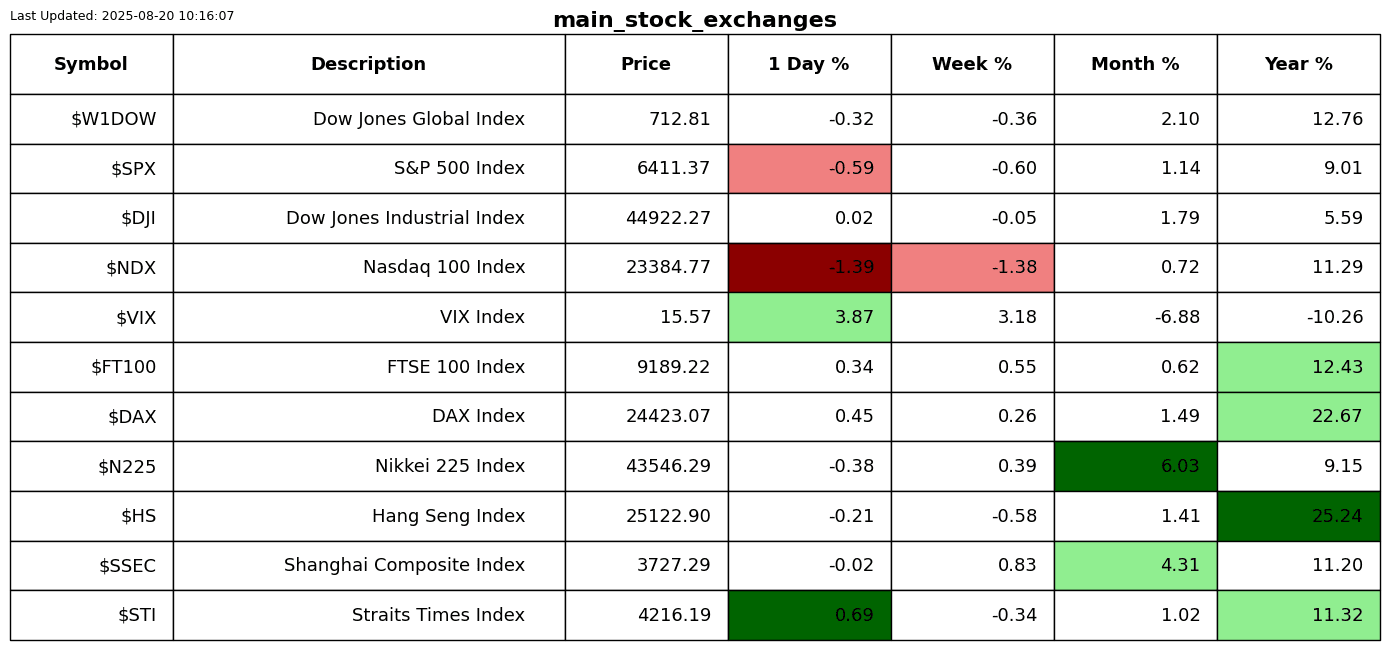Select the pink S&P 500 1 Day cell
1390x650 pixels.
click(809, 169)
